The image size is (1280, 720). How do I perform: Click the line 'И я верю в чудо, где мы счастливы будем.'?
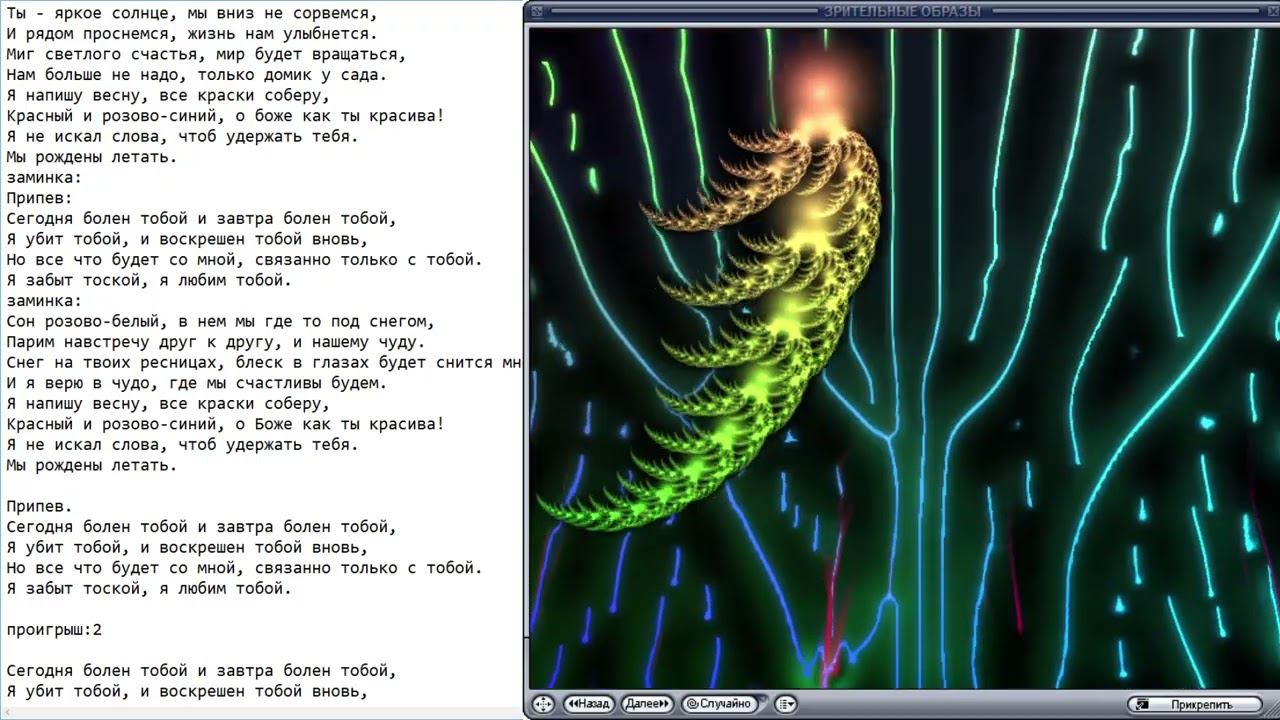[x=197, y=383]
